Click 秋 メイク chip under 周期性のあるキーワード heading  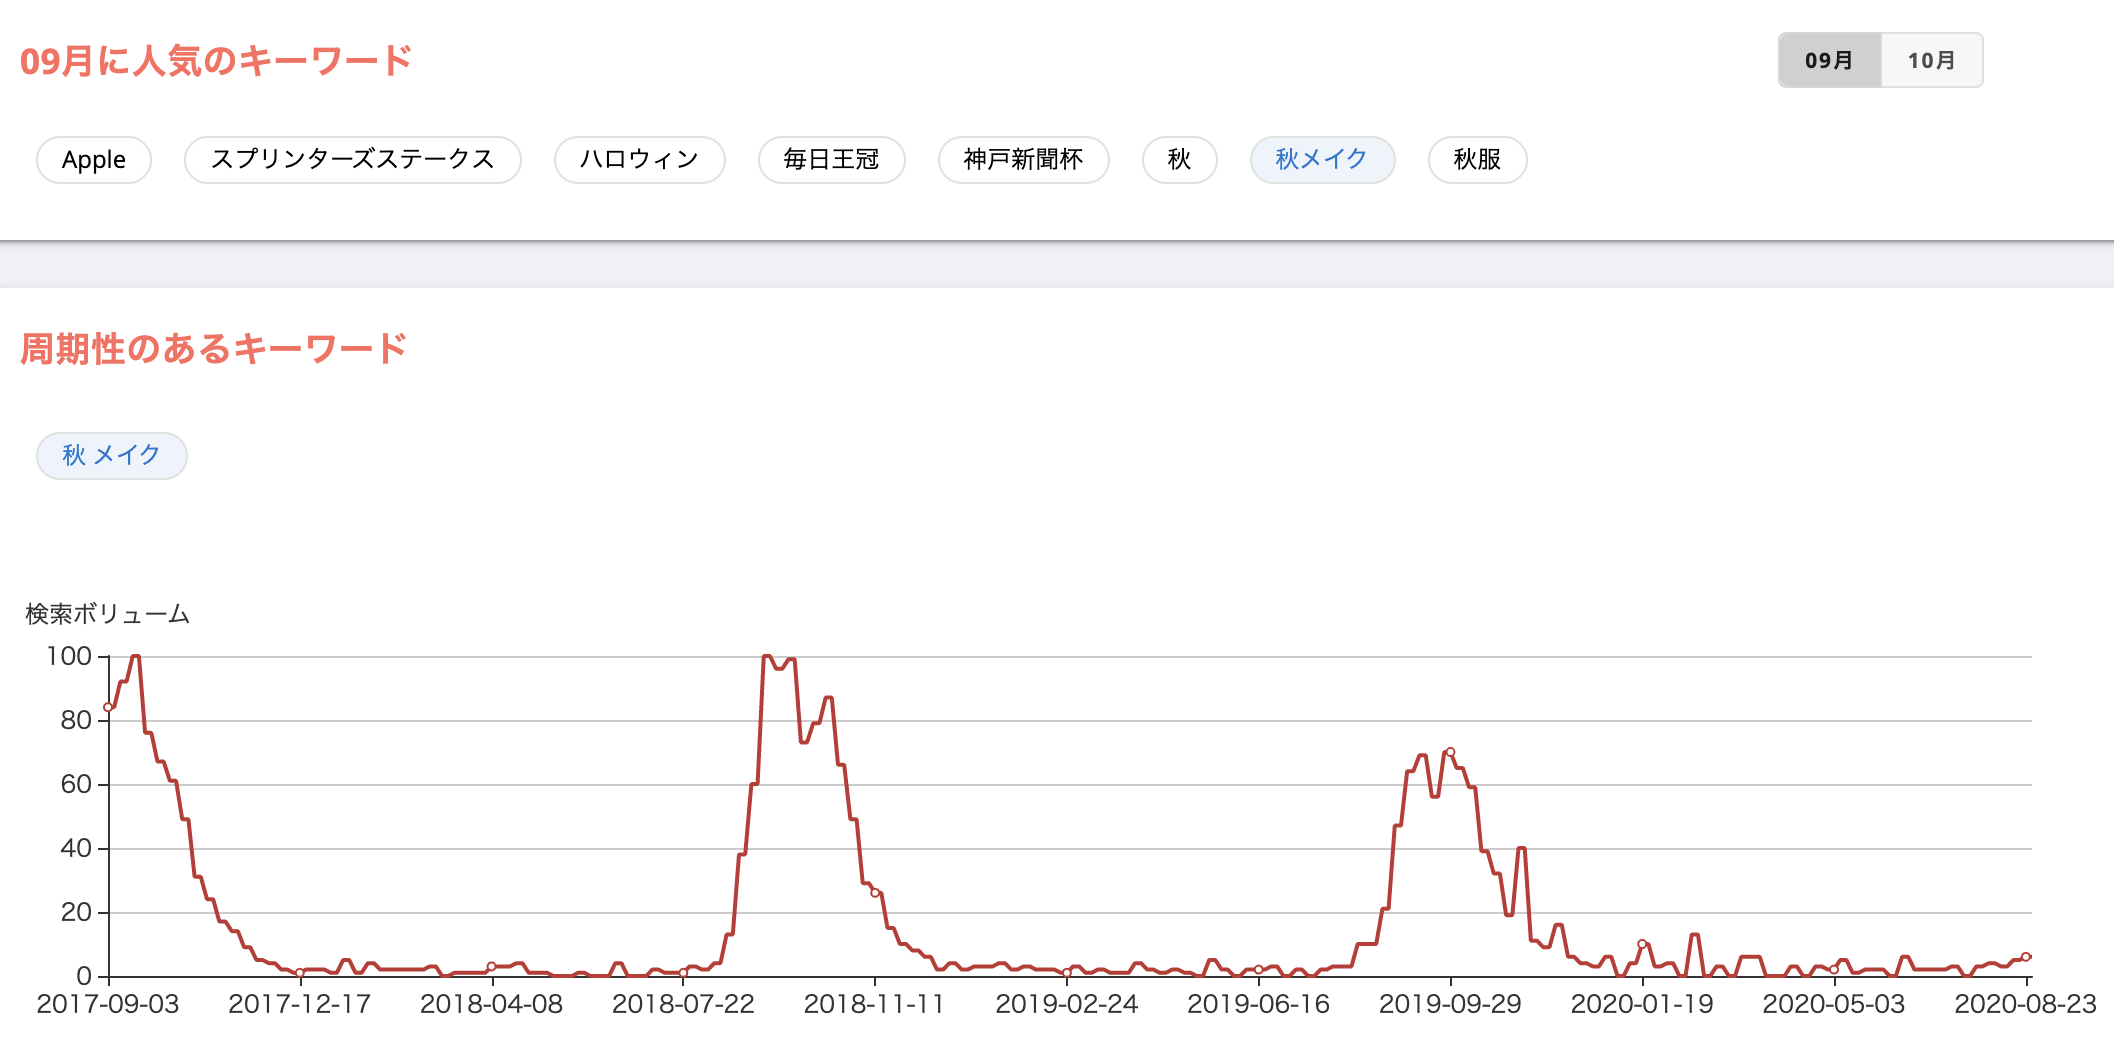[x=111, y=456]
